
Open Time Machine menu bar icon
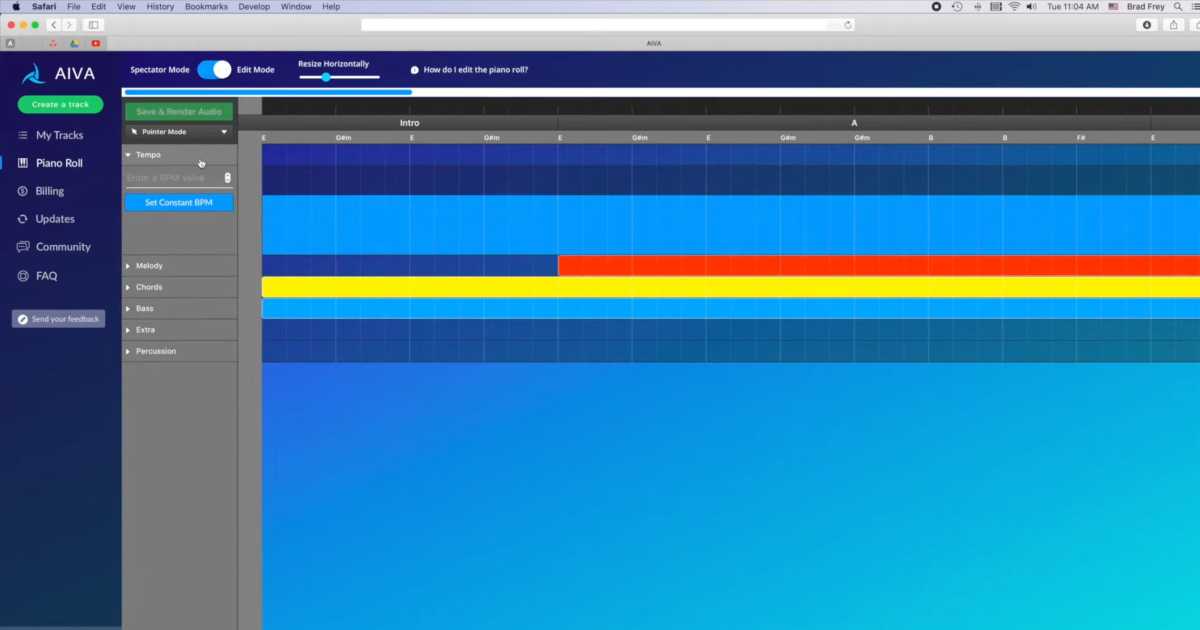tap(957, 6)
